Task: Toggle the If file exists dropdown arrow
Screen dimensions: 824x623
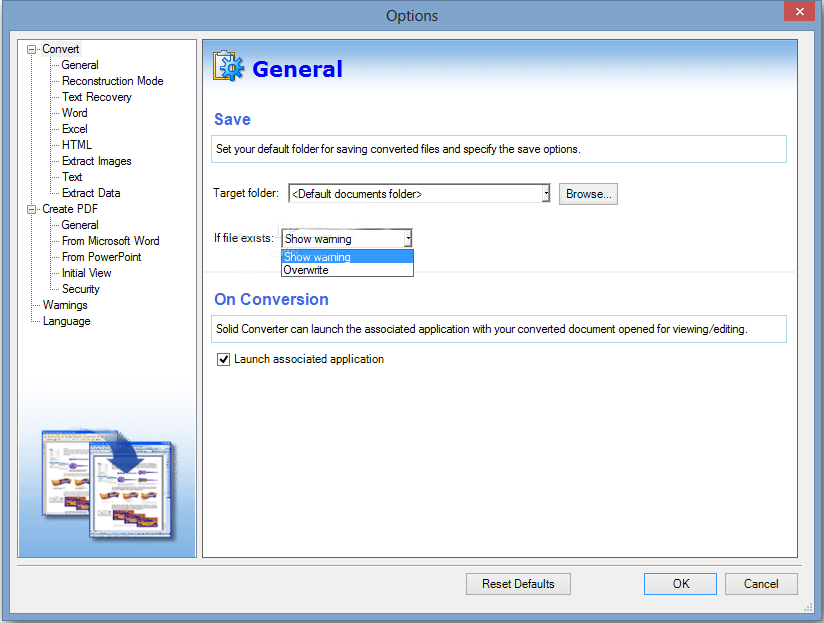Action: pos(408,239)
